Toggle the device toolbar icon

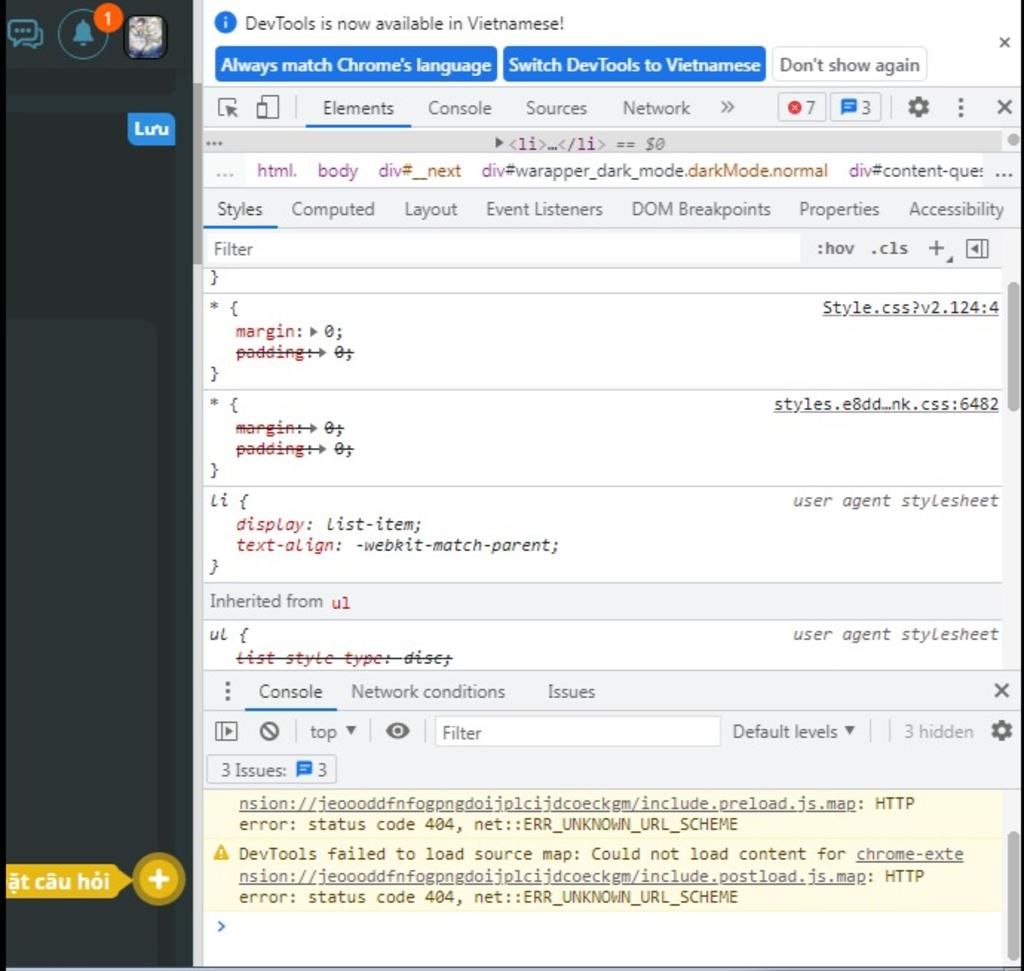click(x=267, y=107)
